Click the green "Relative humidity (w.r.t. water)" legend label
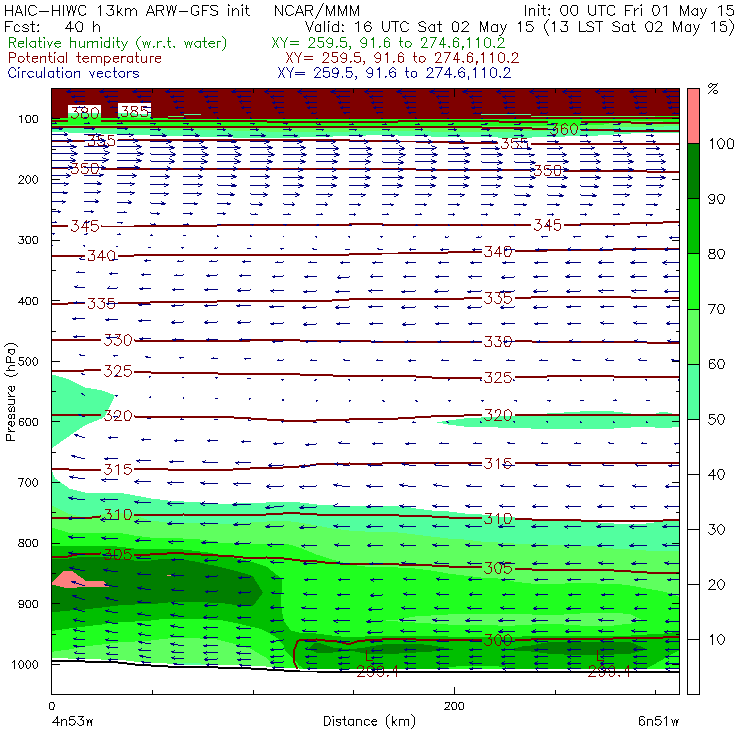 point(118,43)
